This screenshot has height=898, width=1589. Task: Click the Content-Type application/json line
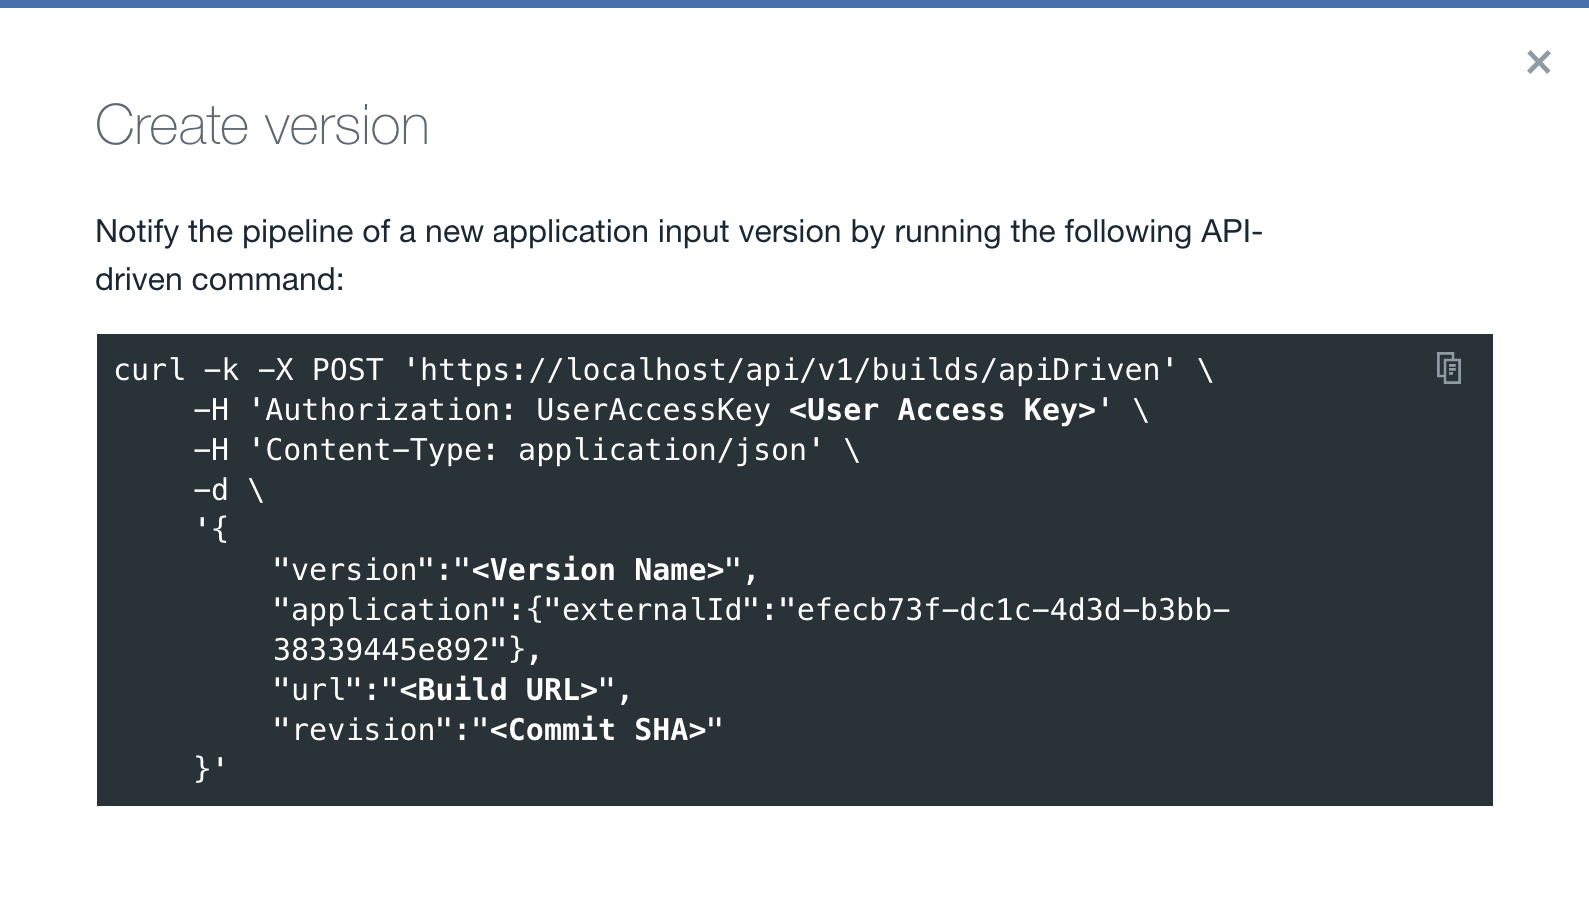coord(520,450)
